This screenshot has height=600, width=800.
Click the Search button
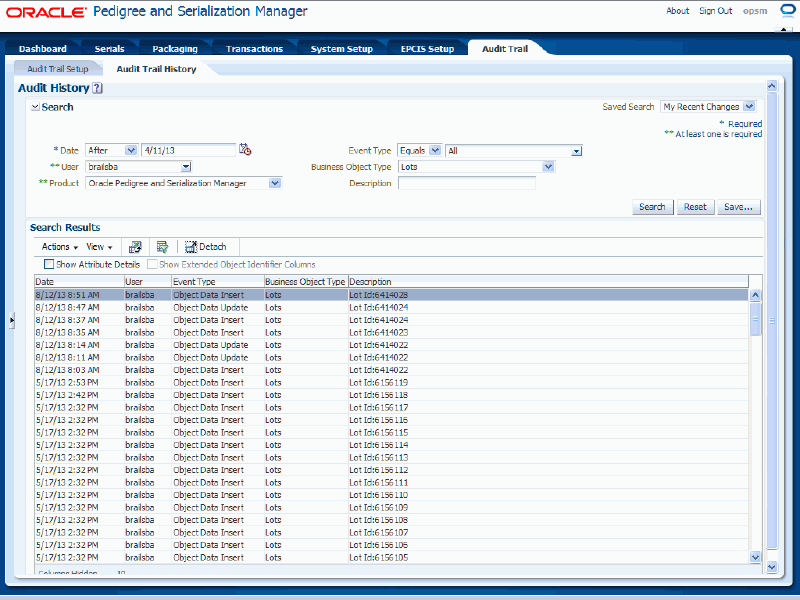(653, 207)
